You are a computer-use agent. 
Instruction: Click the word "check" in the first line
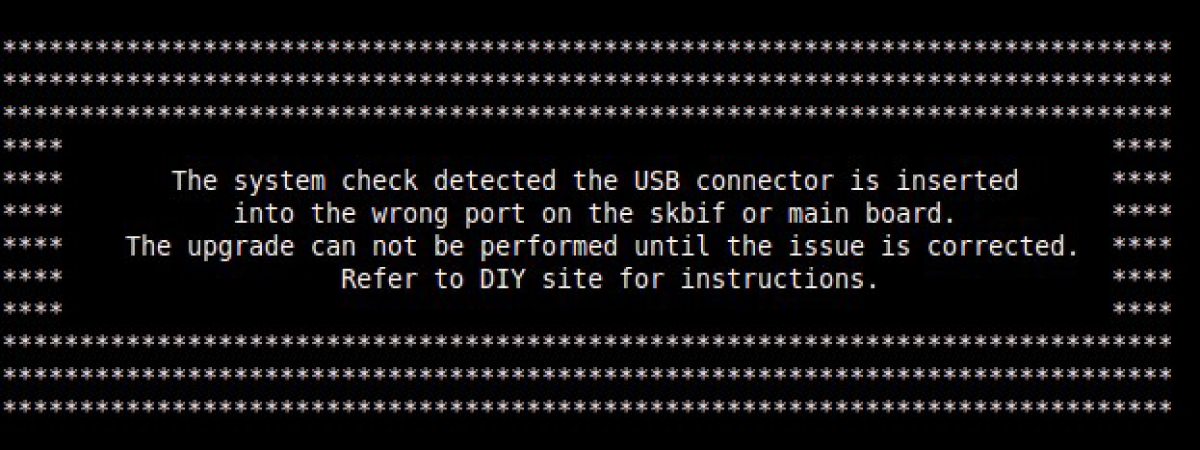tap(379, 181)
